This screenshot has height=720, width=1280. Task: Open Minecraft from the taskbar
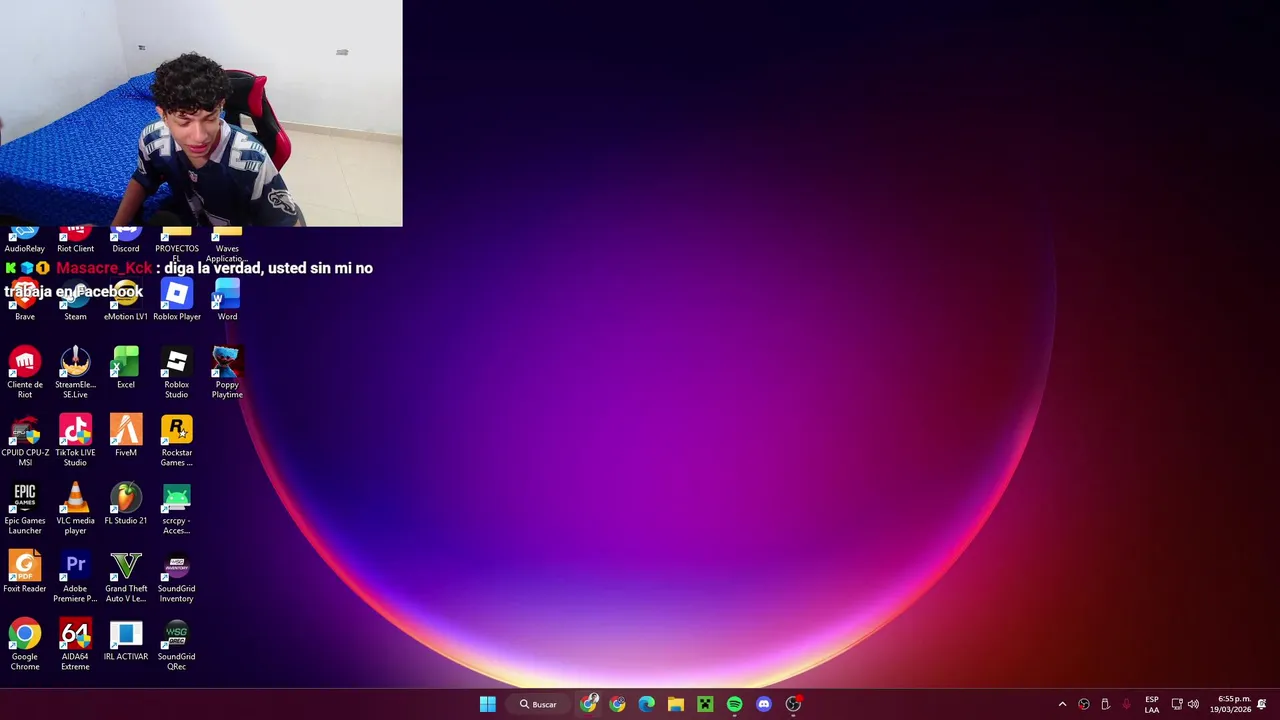[x=705, y=704]
